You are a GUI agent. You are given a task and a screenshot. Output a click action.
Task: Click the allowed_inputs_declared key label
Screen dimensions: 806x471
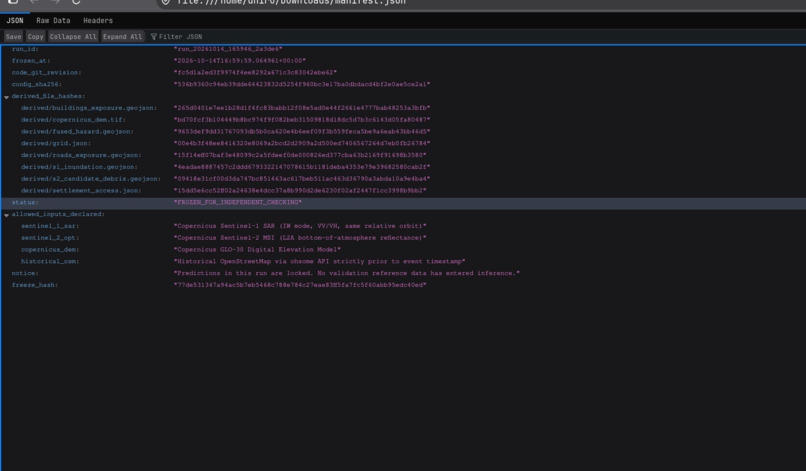click(58, 214)
